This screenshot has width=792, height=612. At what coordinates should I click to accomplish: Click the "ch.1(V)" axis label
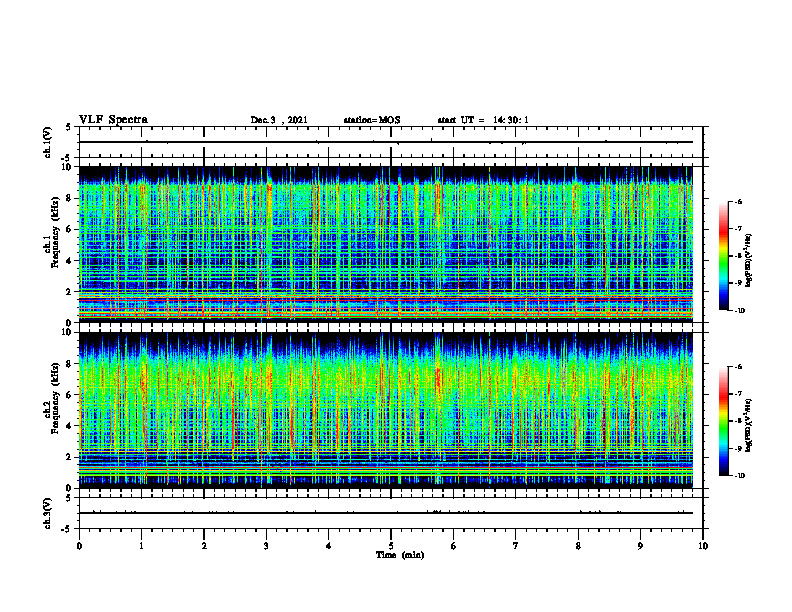(48, 142)
